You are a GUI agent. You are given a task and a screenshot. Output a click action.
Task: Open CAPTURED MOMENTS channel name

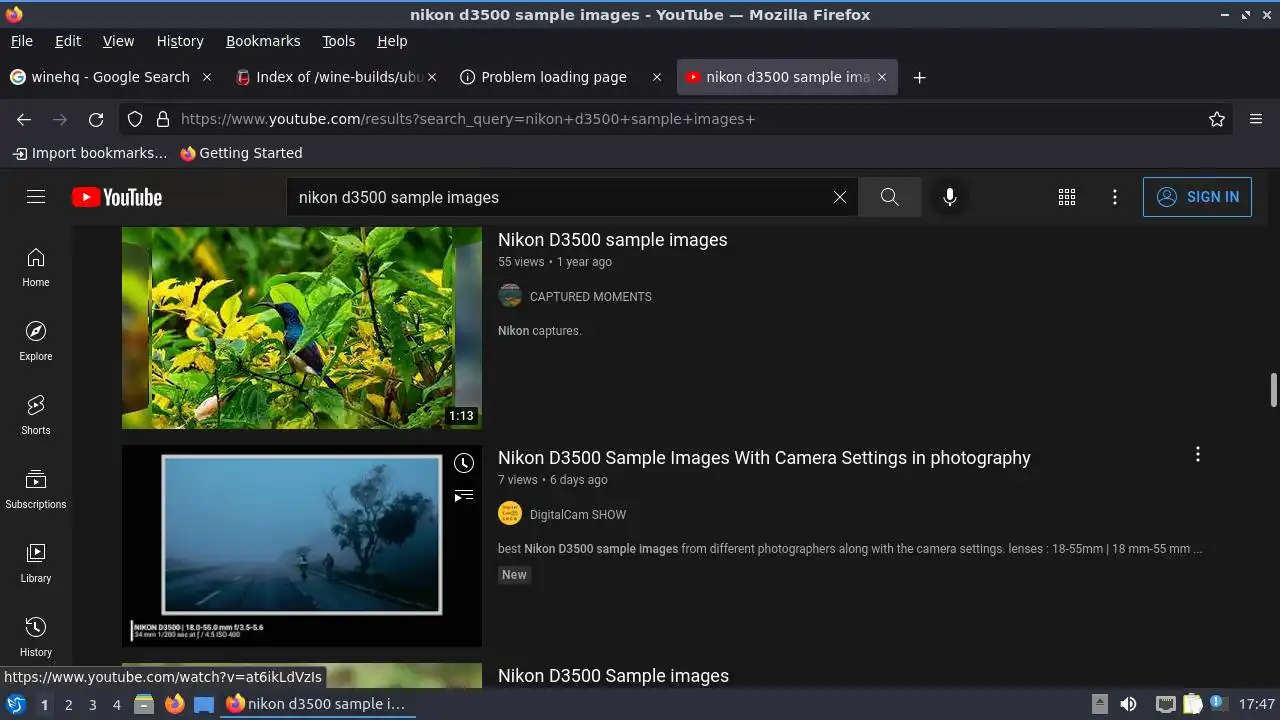point(590,297)
